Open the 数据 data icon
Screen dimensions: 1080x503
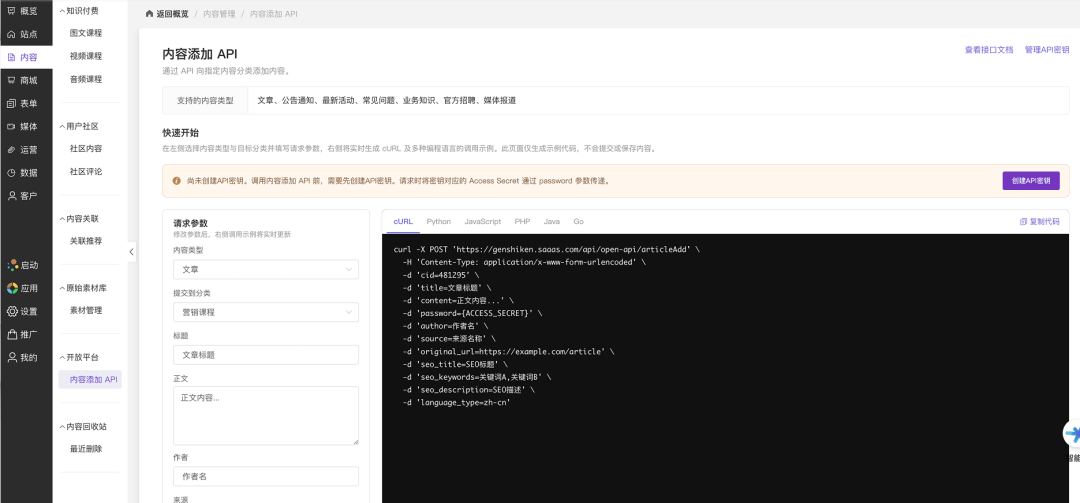pyautogui.click(x=12, y=172)
